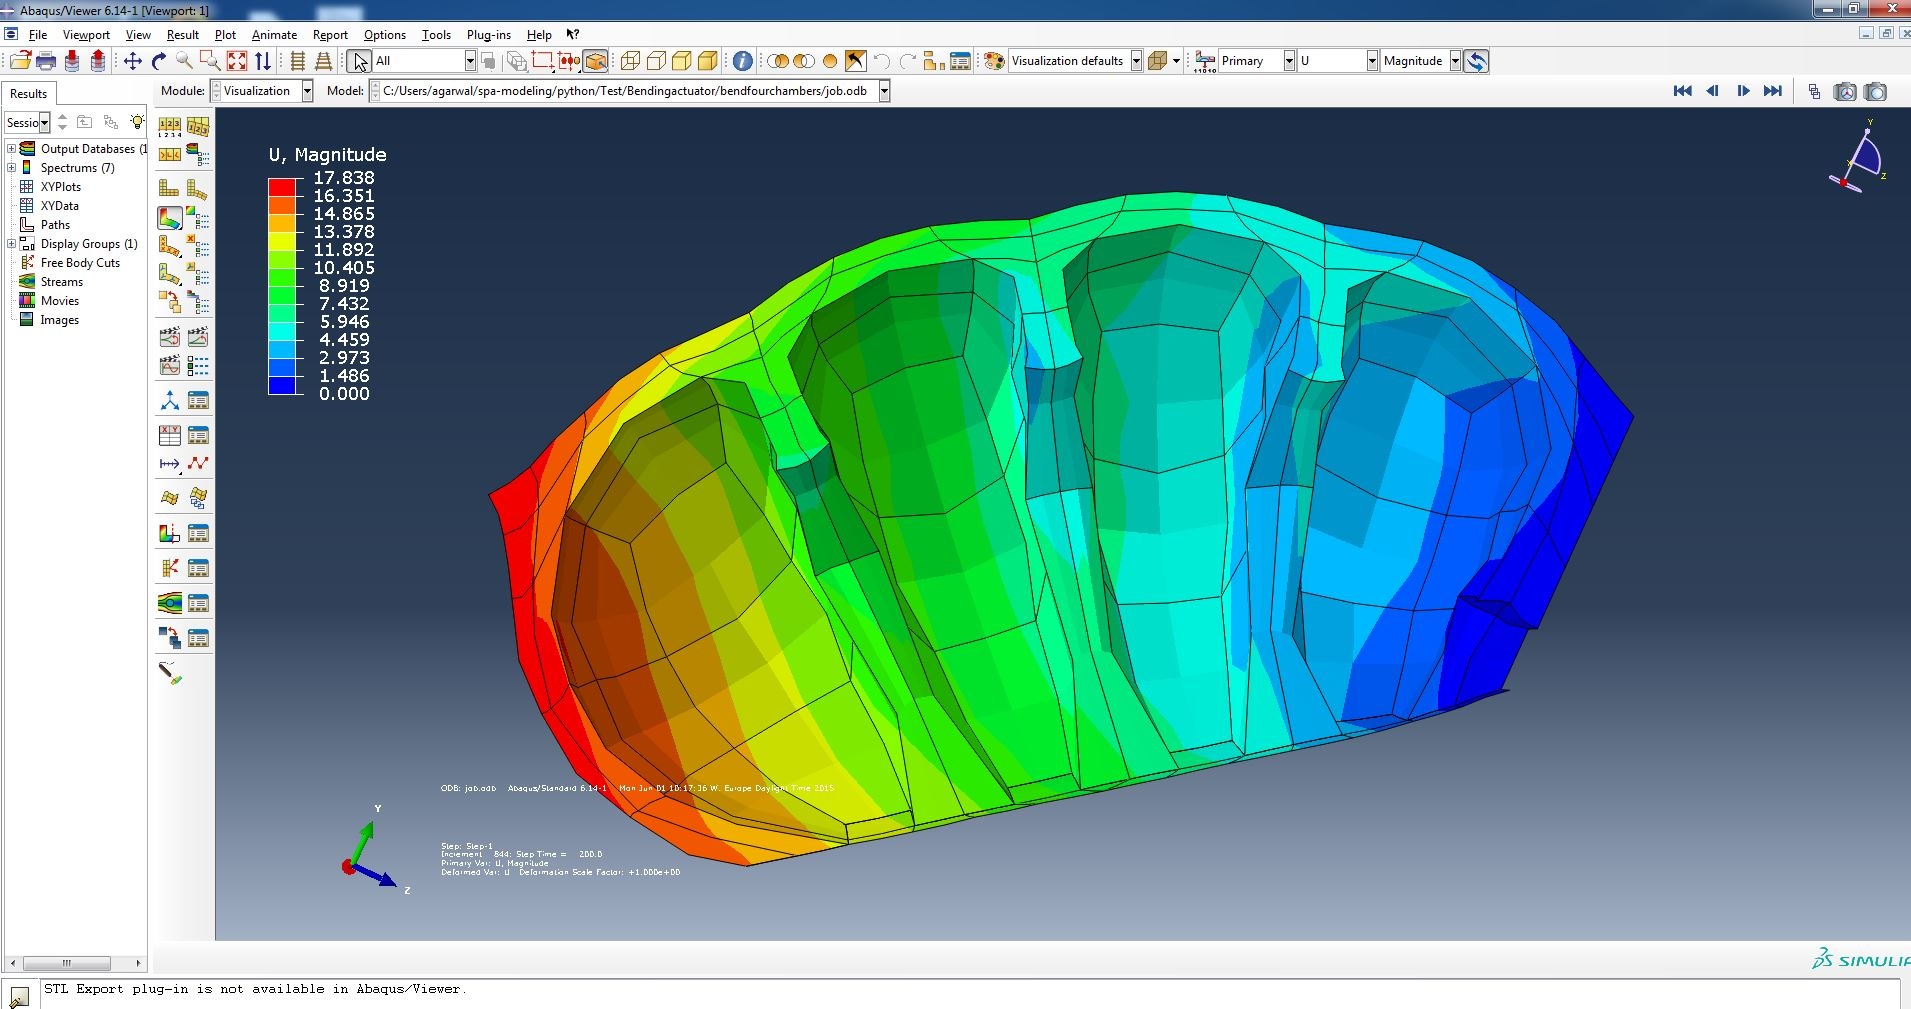Select the Rotate view tool

[x=158, y=61]
